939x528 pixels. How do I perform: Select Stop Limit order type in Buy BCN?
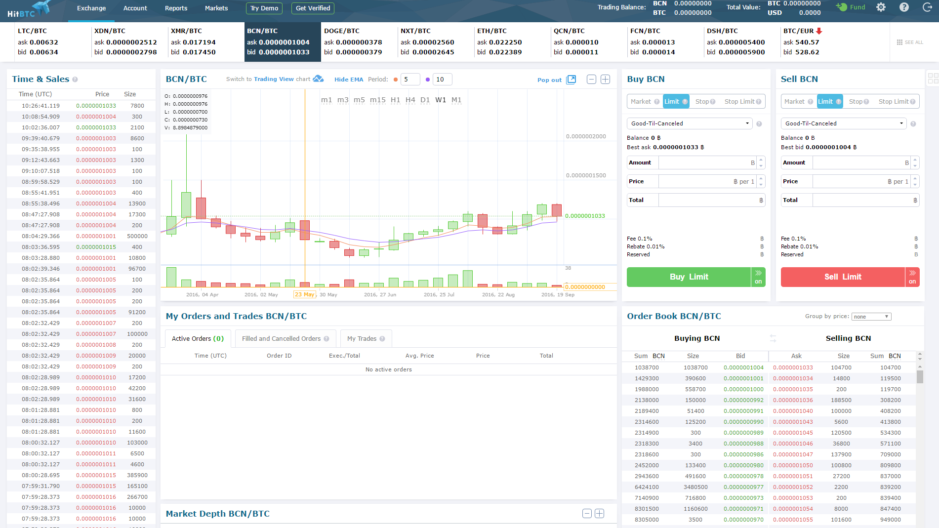pos(743,102)
